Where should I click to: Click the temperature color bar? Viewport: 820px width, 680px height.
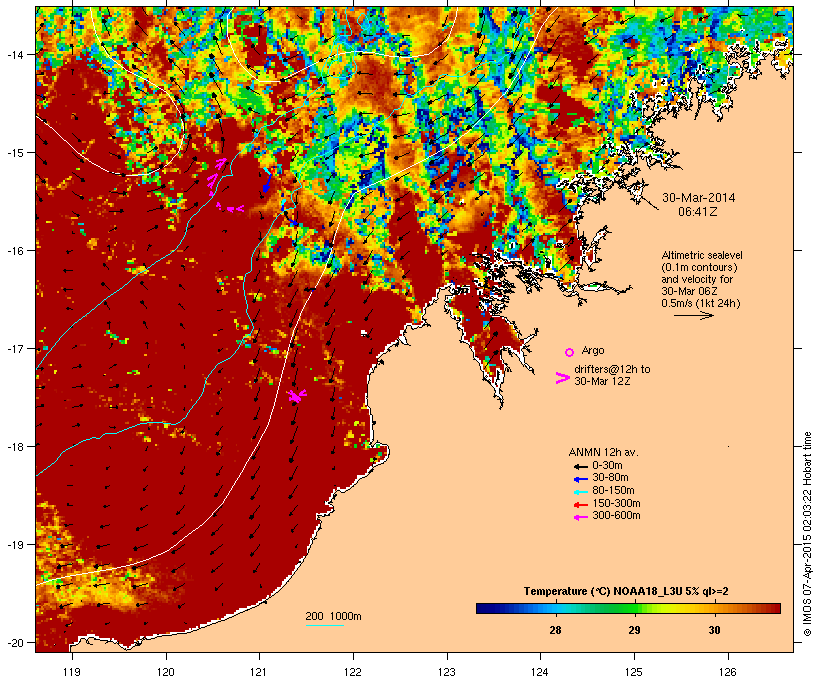tap(628, 608)
